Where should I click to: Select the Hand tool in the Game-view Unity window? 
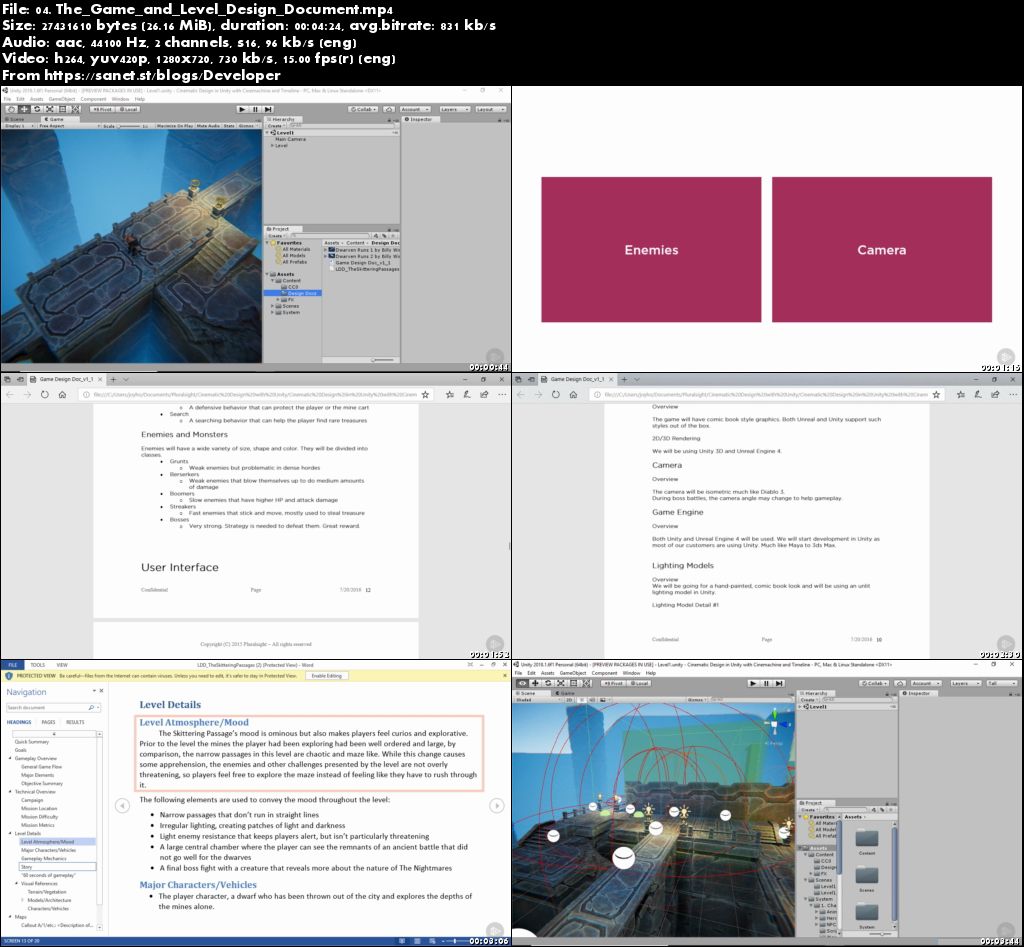coord(11,109)
